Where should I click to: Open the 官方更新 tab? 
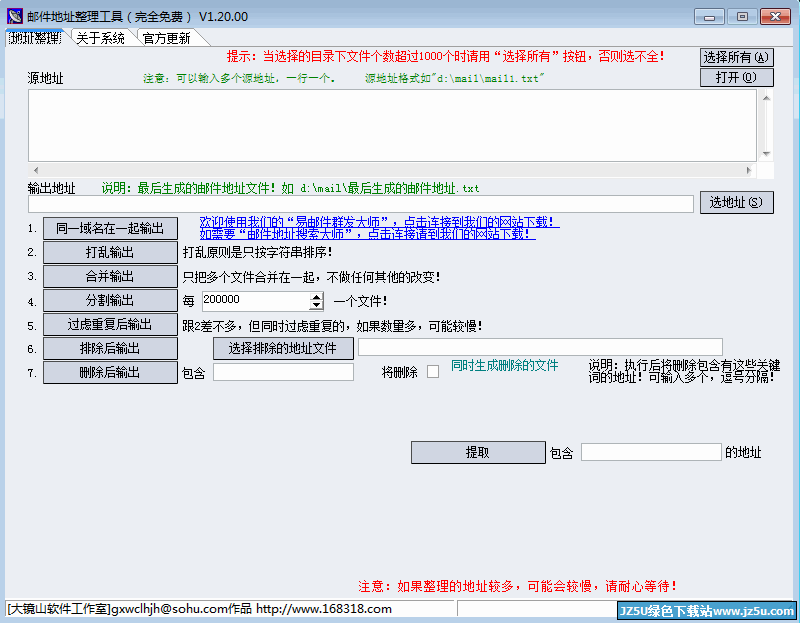pos(167,38)
